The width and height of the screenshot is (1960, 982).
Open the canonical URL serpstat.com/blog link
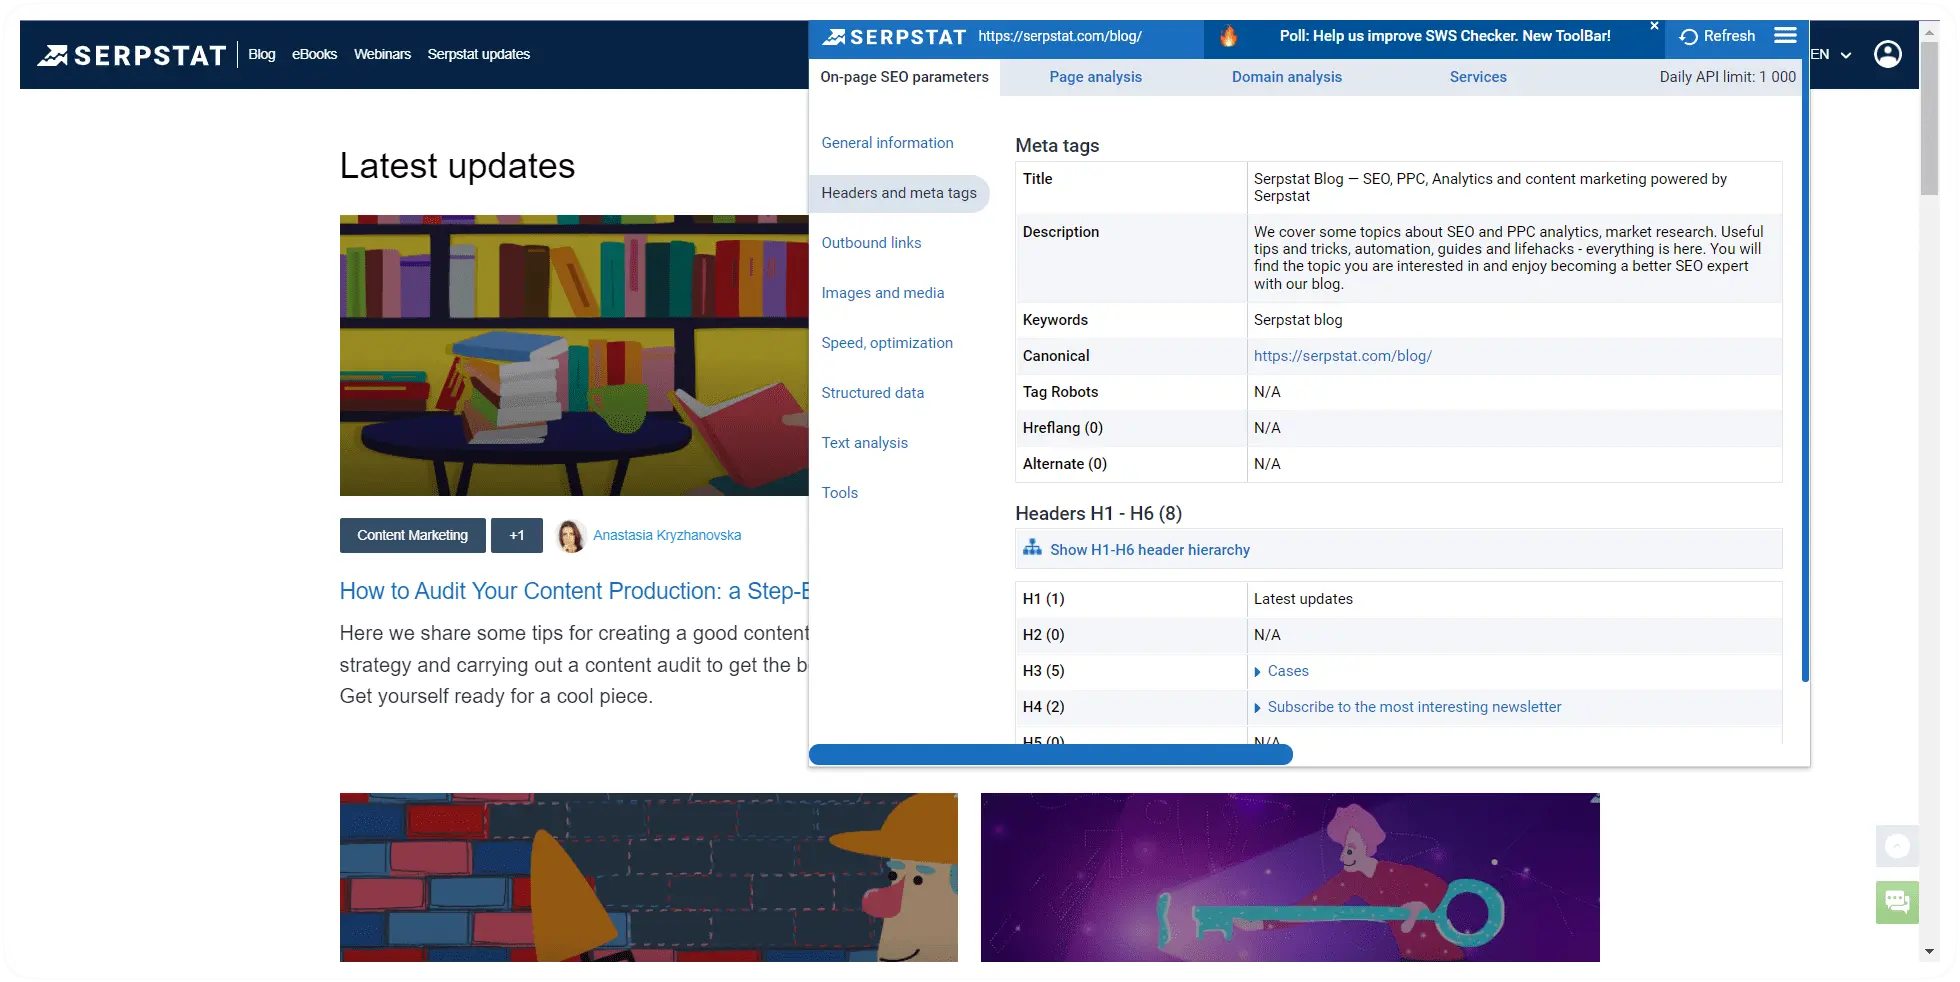(x=1342, y=356)
